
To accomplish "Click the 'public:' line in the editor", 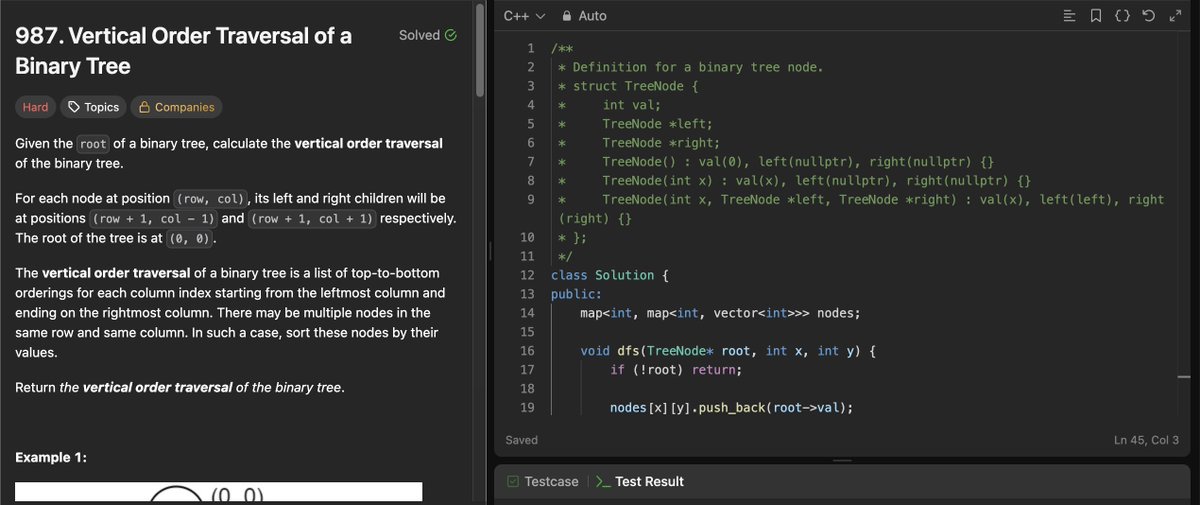I will click(x=576, y=294).
